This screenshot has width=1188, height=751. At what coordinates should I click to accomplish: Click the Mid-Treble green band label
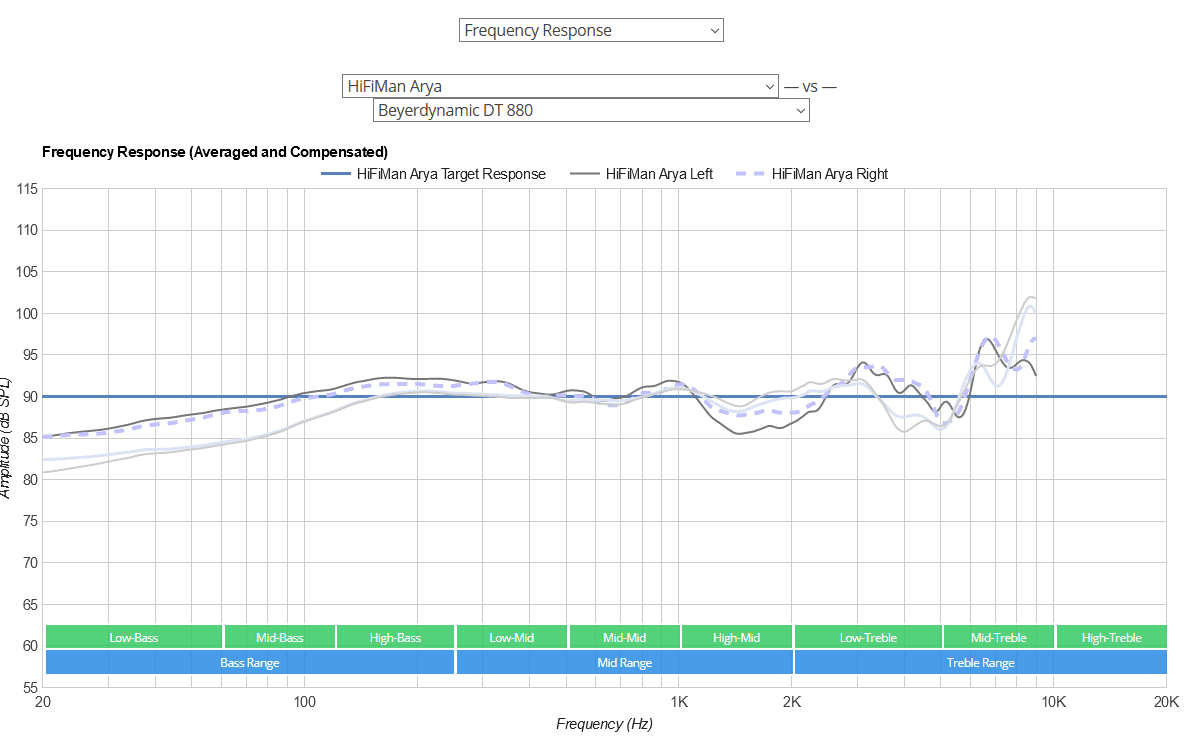[x=999, y=637]
